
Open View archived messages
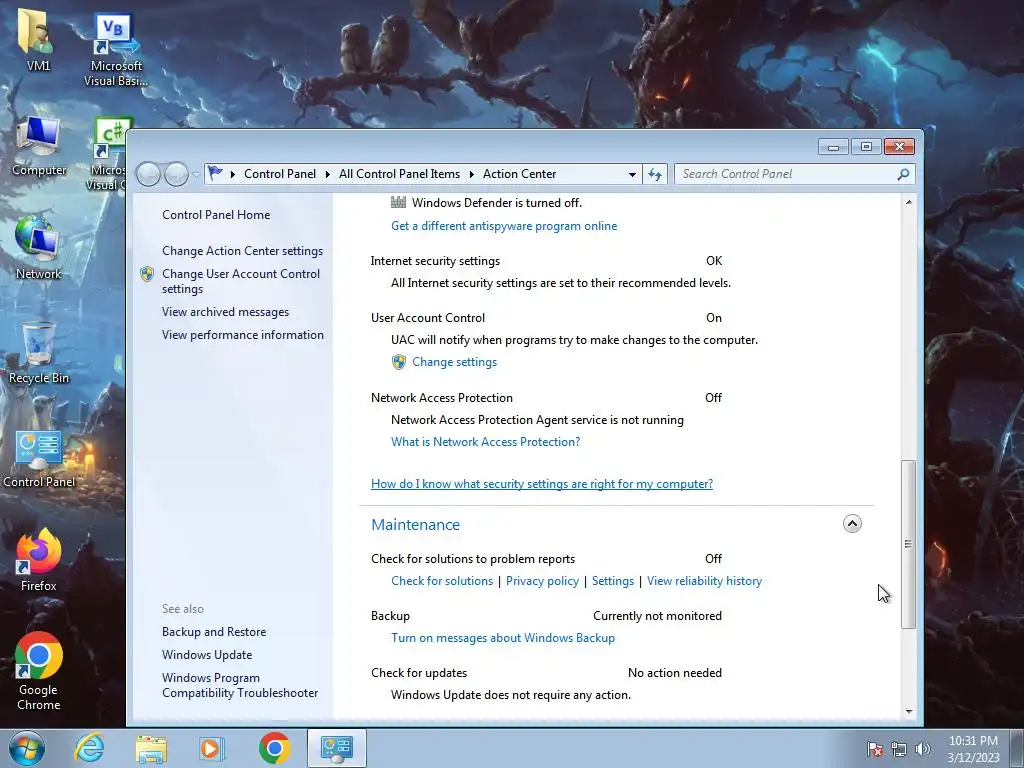pos(225,312)
